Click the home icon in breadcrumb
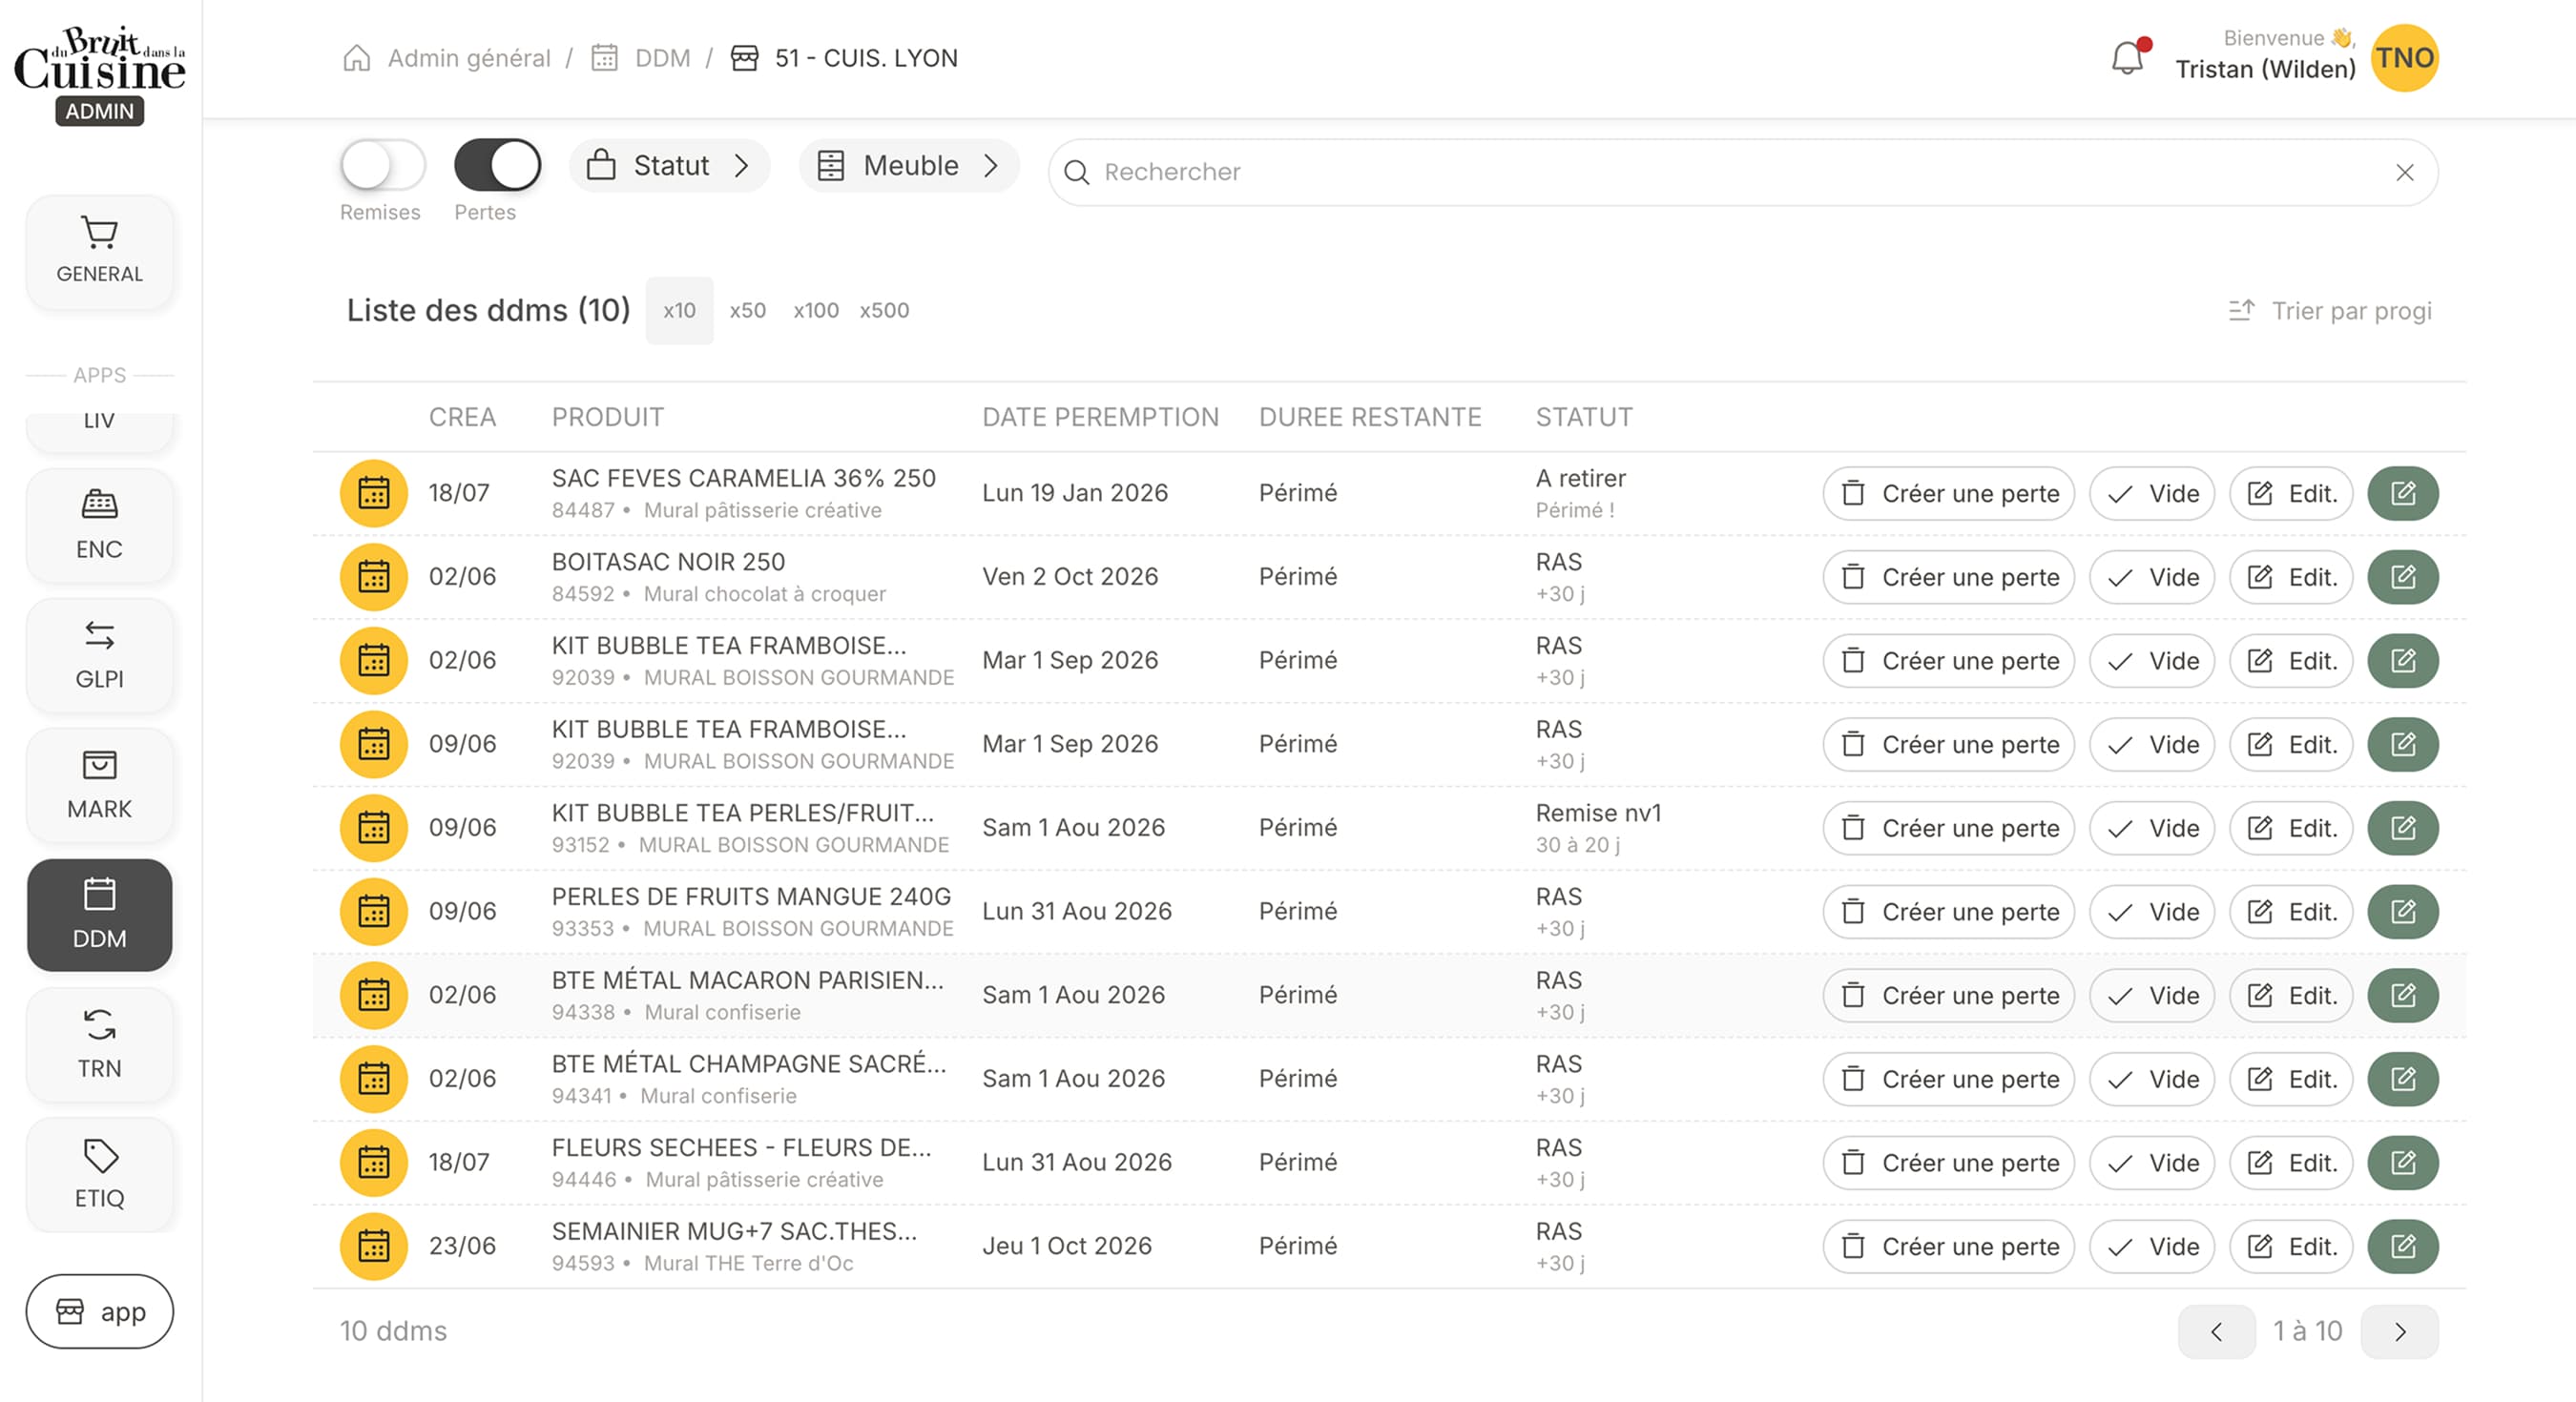This screenshot has width=2576, height=1402. tap(356, 58)
